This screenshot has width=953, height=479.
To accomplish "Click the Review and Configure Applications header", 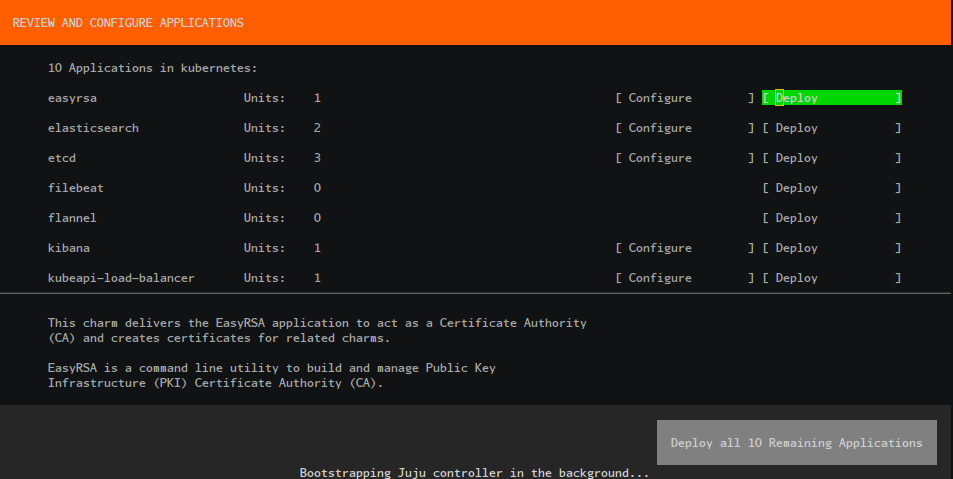I will click(128, 22).
